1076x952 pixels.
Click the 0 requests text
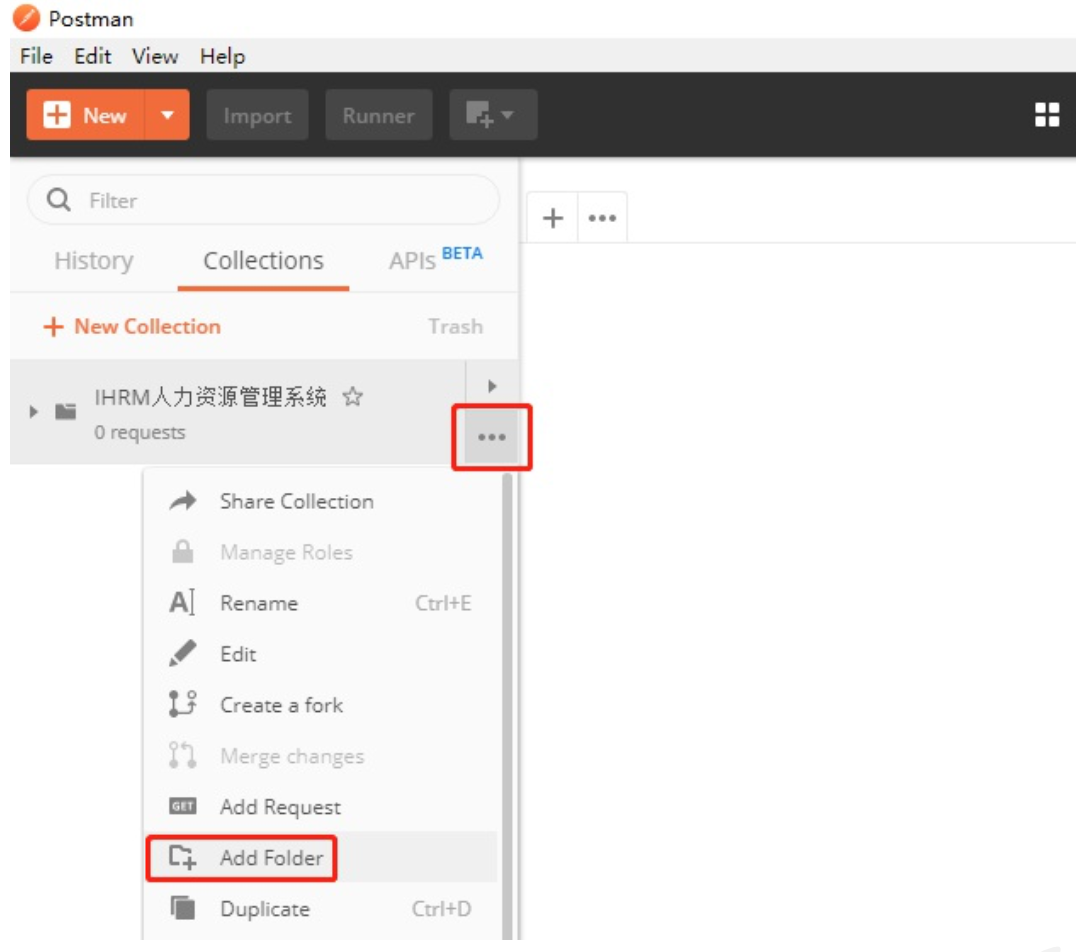click(139, 432)
